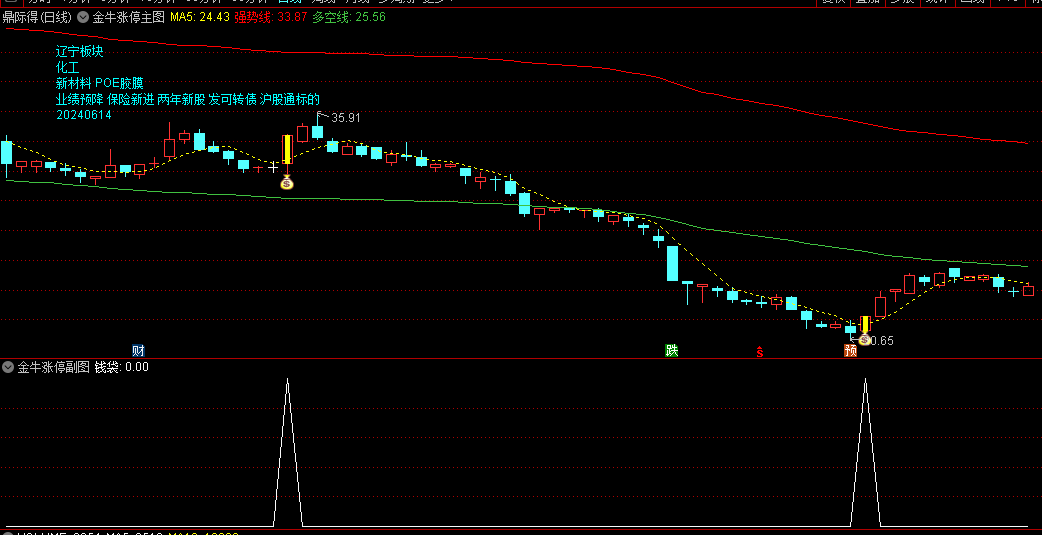Click the money bag icon below the 35.91 peak
Screen dimensions: 1042x535
click(286, 181)
